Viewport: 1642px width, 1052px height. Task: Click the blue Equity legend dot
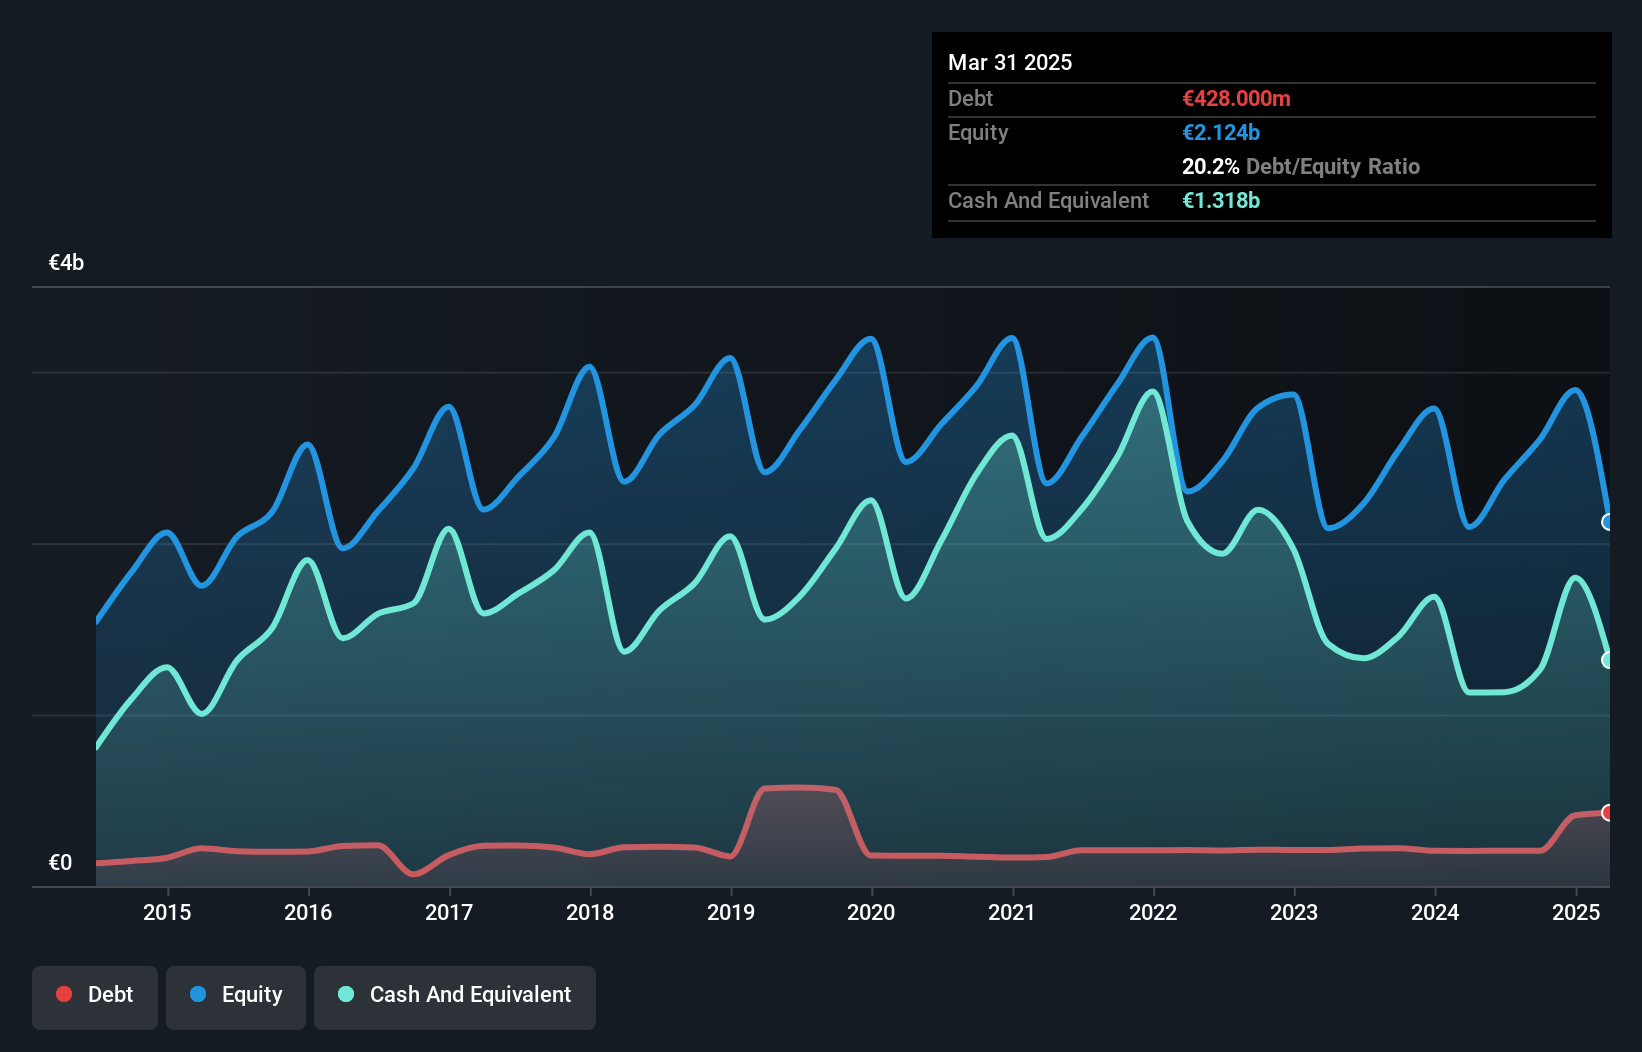point(197,994)
